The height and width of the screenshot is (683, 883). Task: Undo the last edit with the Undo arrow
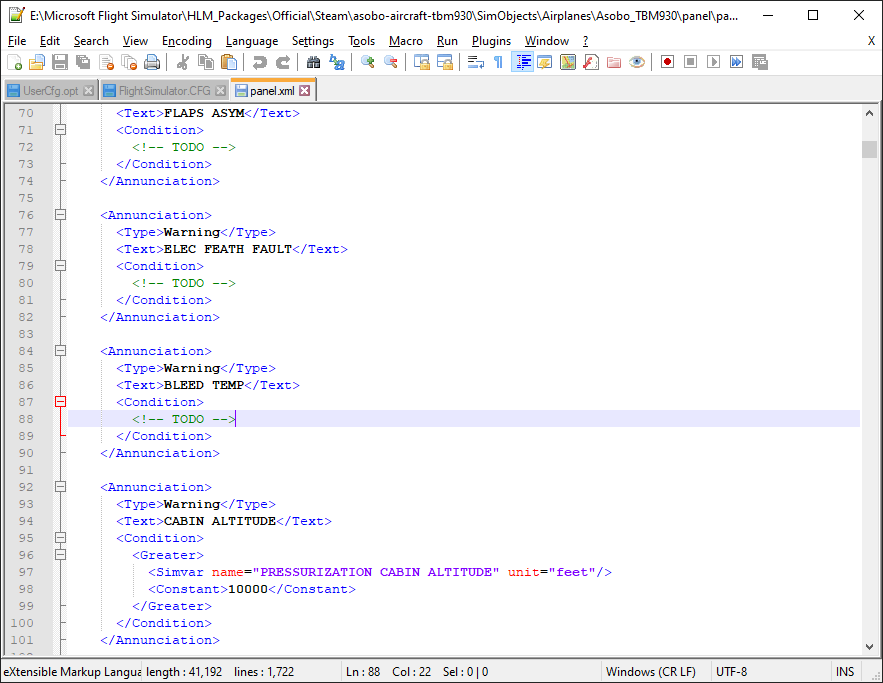point(259,62)
